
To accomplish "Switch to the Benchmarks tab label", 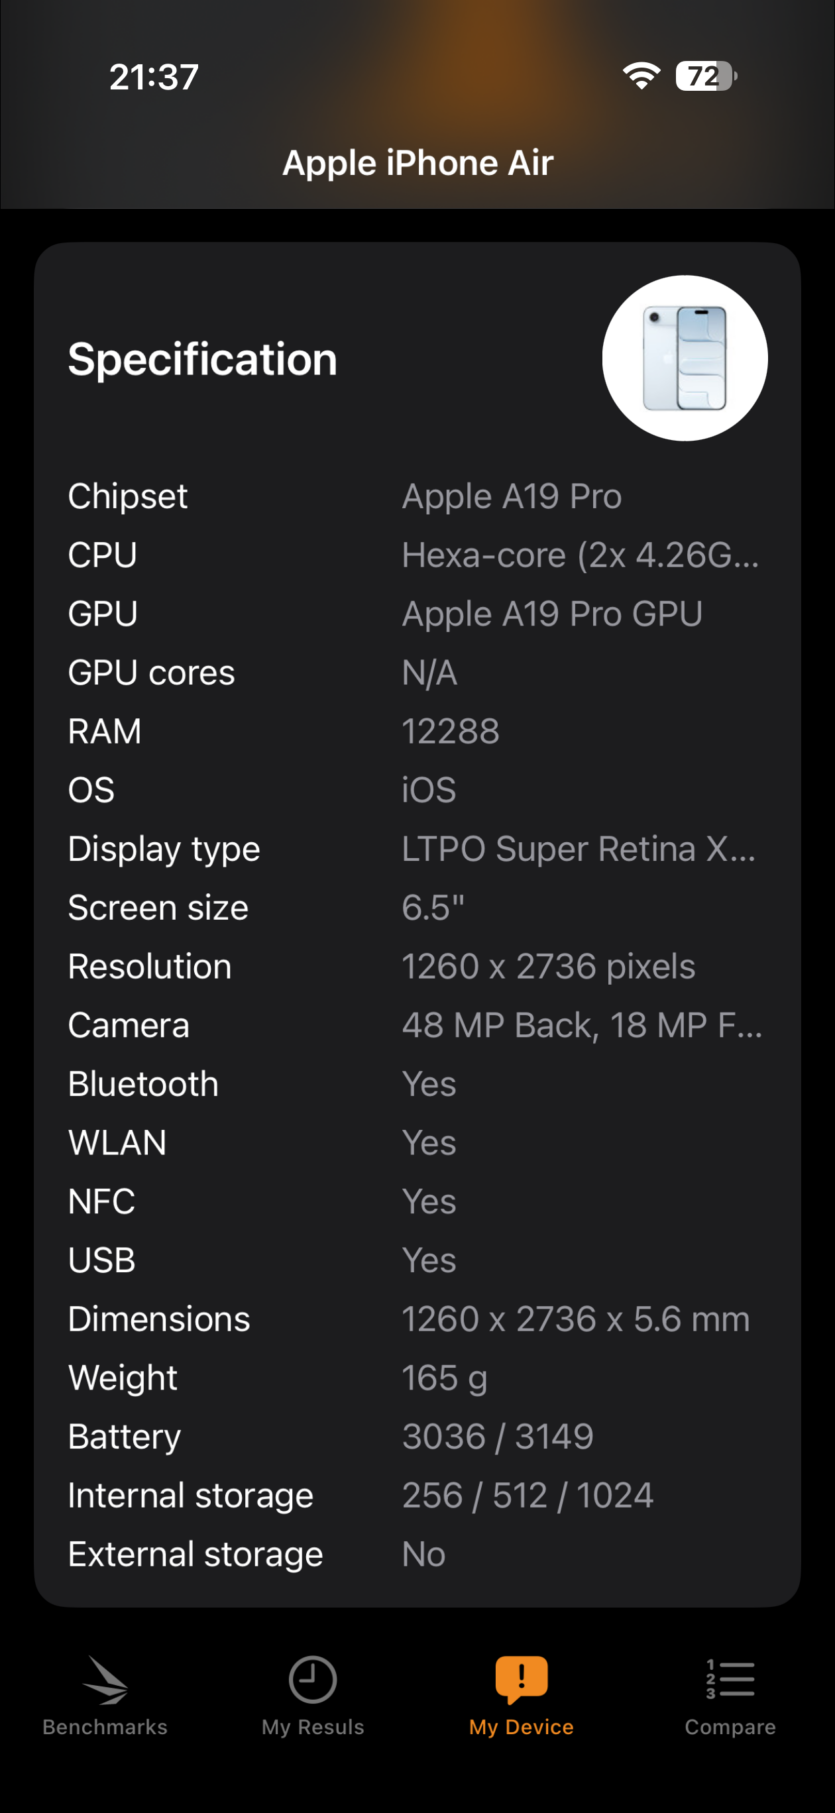I will [x=105, y=1727].
